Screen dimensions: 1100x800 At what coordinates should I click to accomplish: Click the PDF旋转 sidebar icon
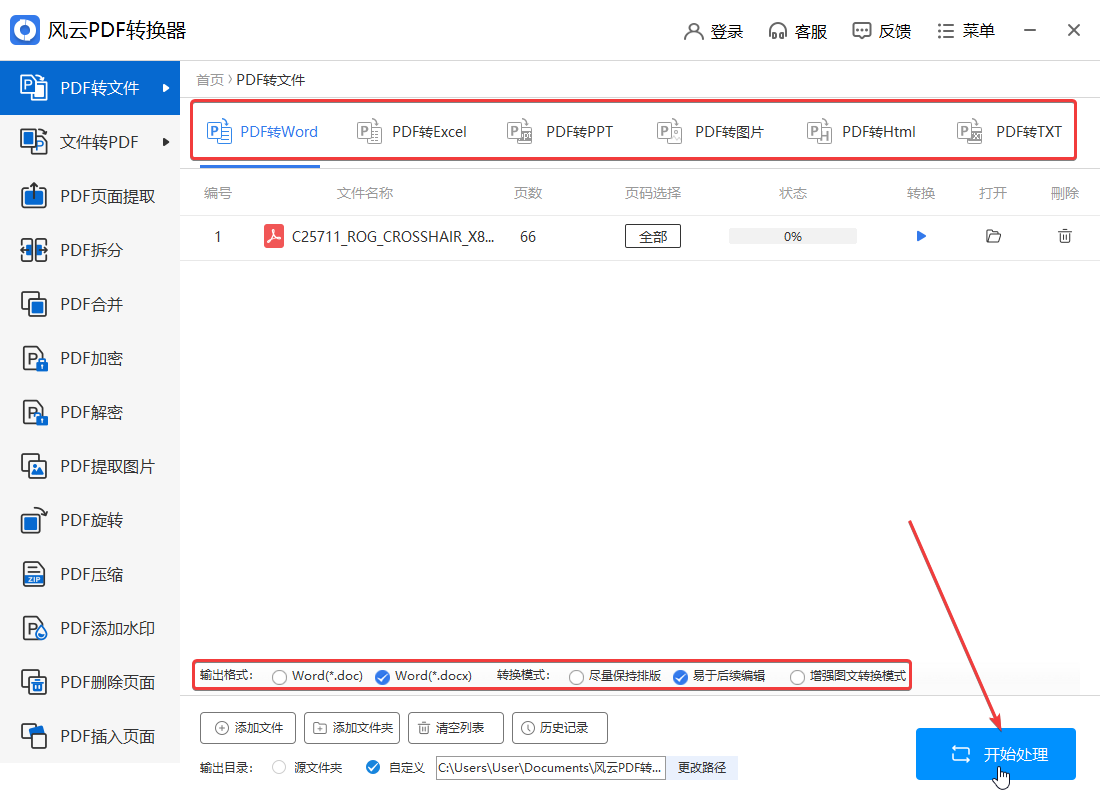(x=34, y=520)
